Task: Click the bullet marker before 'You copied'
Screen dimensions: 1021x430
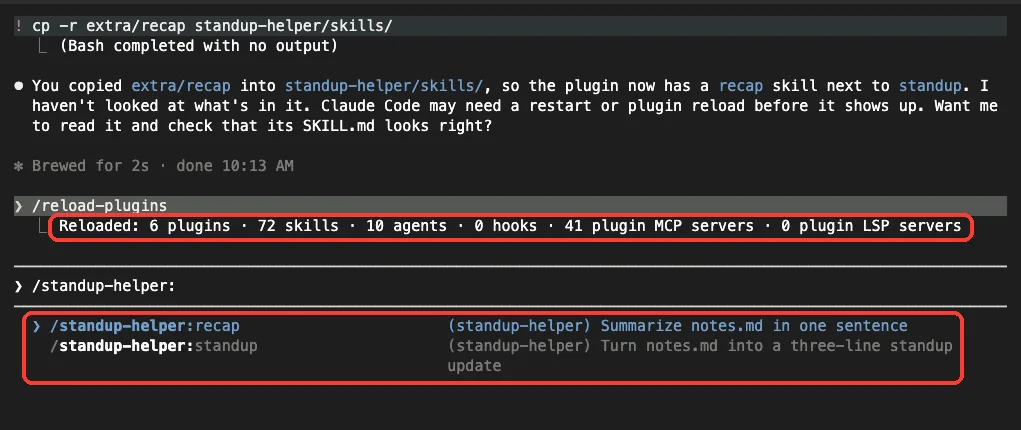Action: tap(18, 86)
